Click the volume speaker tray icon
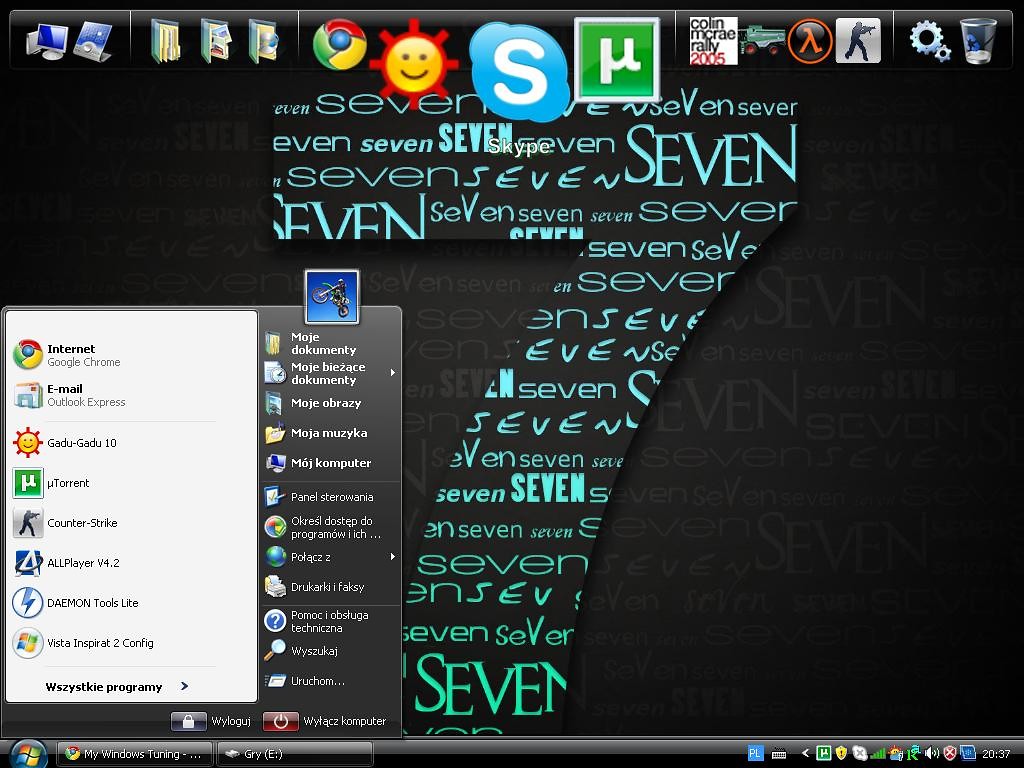Screen dimensions: 1024x768 (932, 754)
